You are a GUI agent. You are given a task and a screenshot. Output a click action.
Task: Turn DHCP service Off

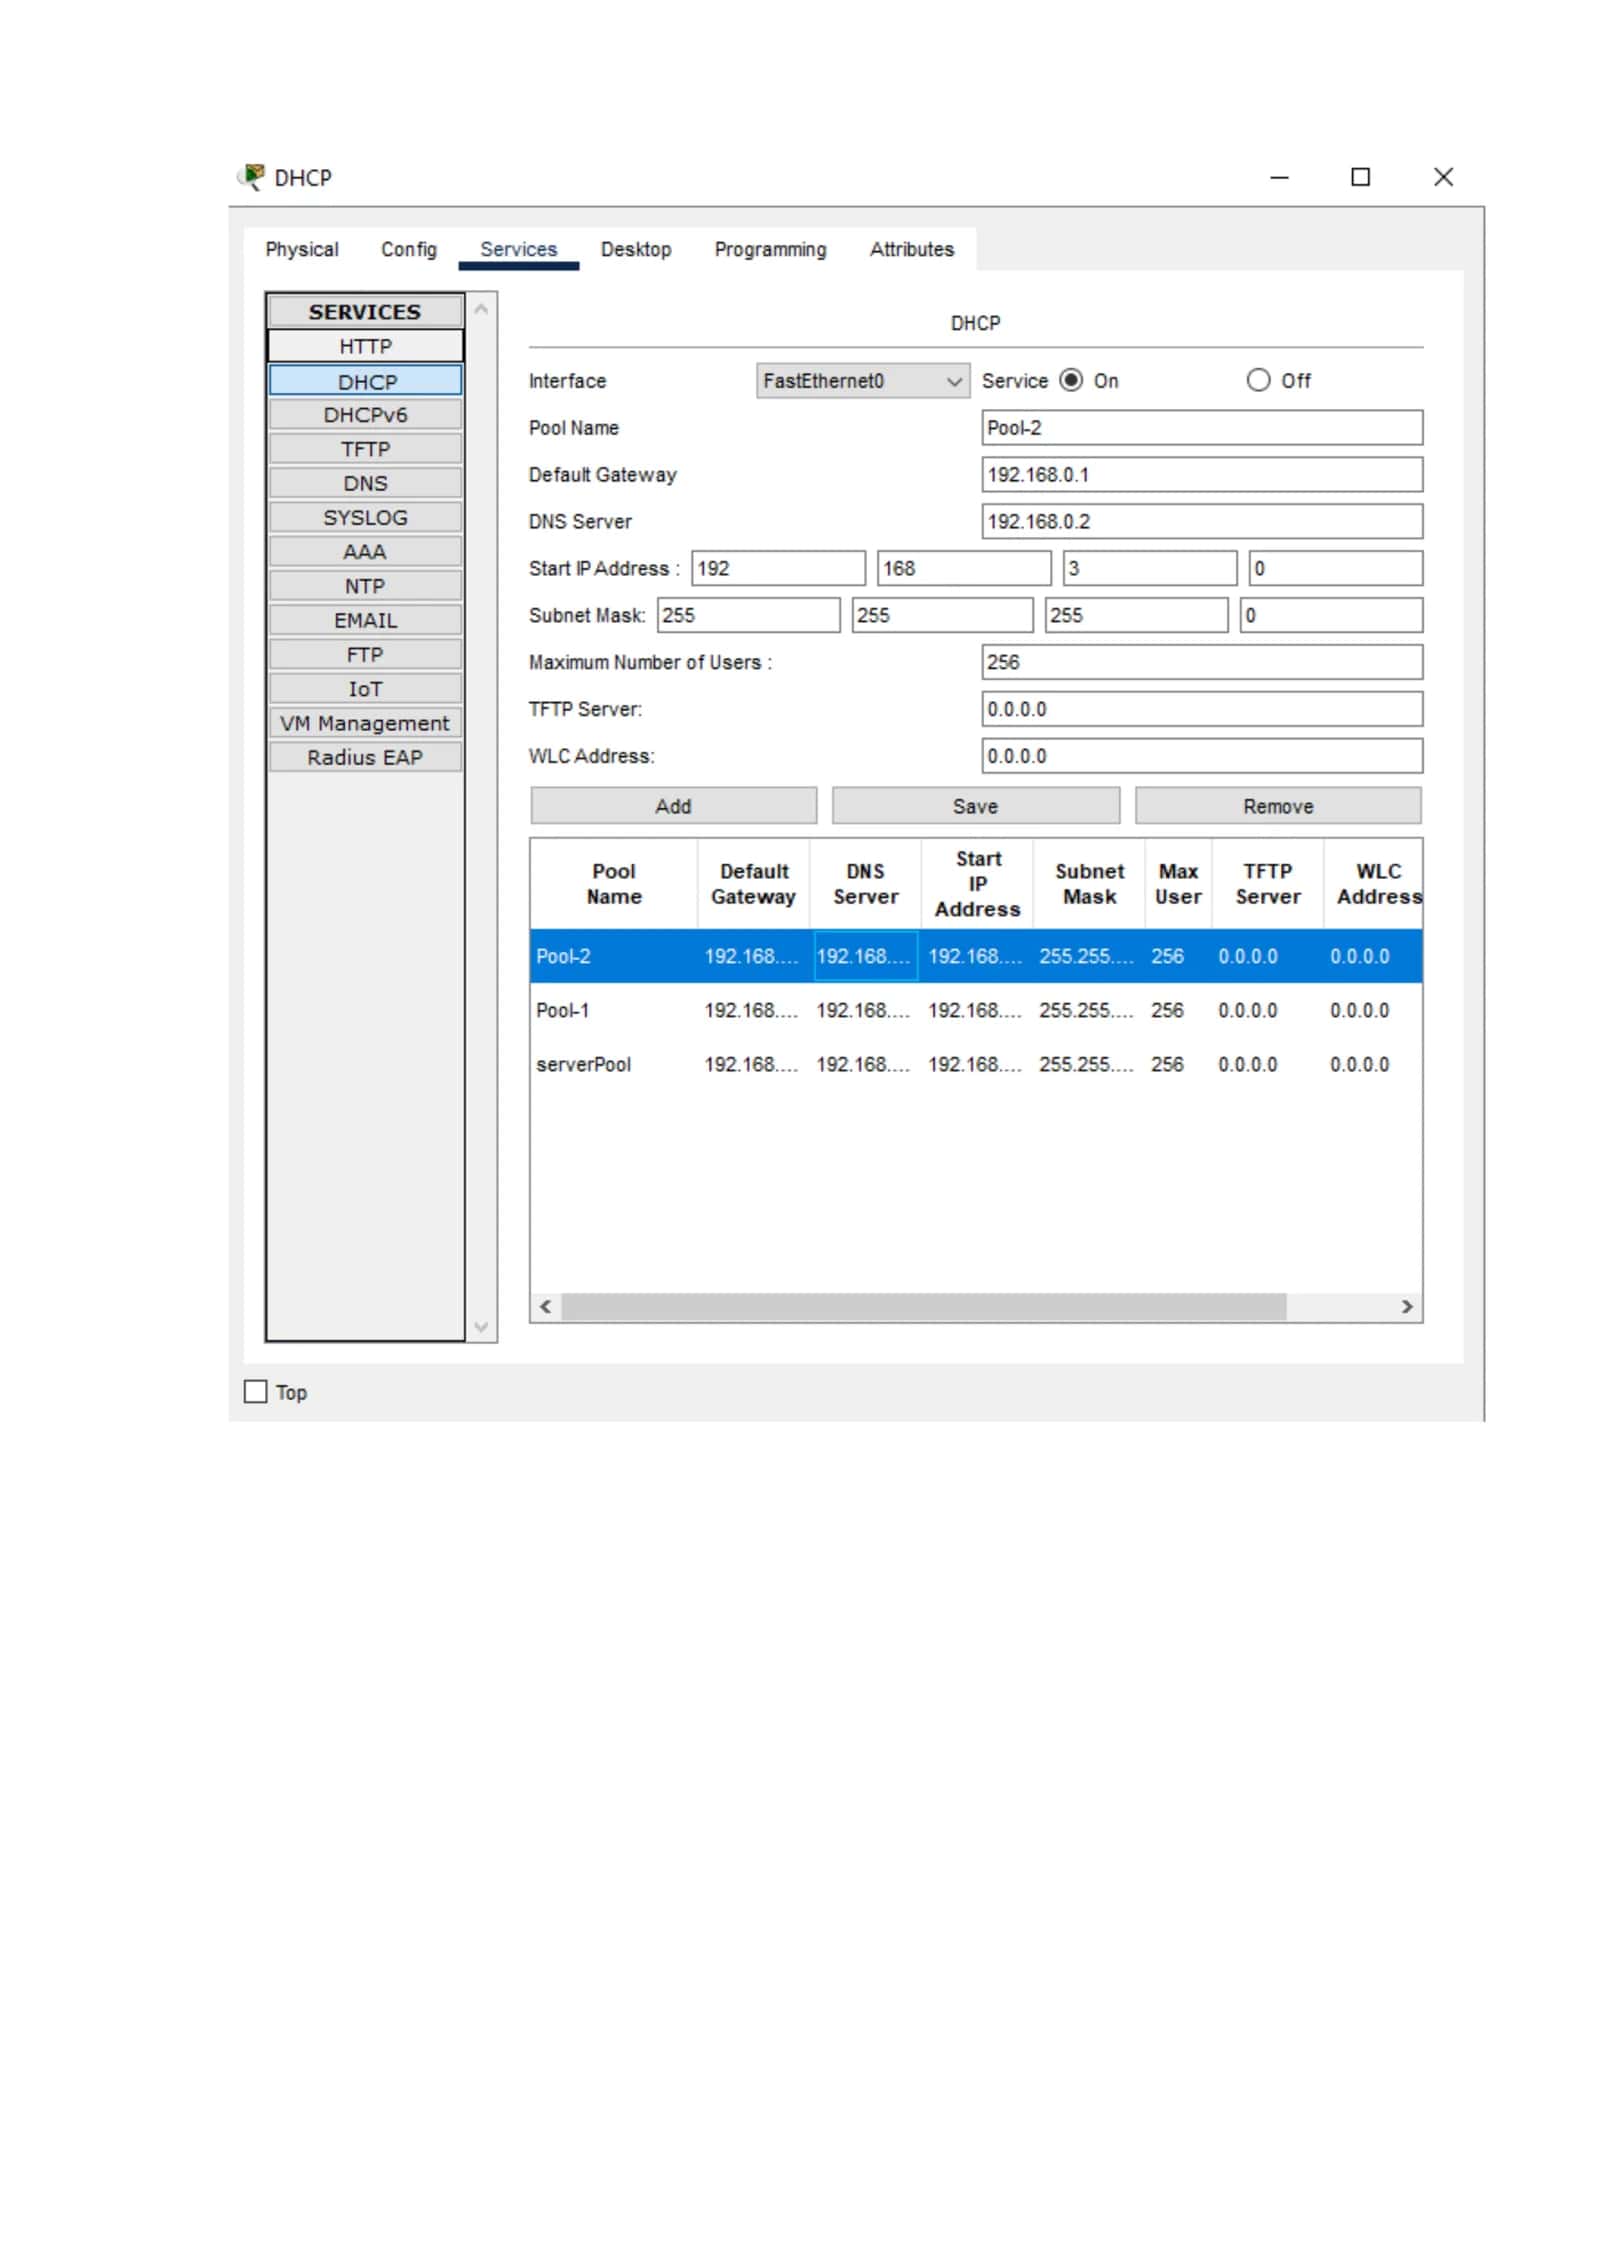coord(1257,380)
